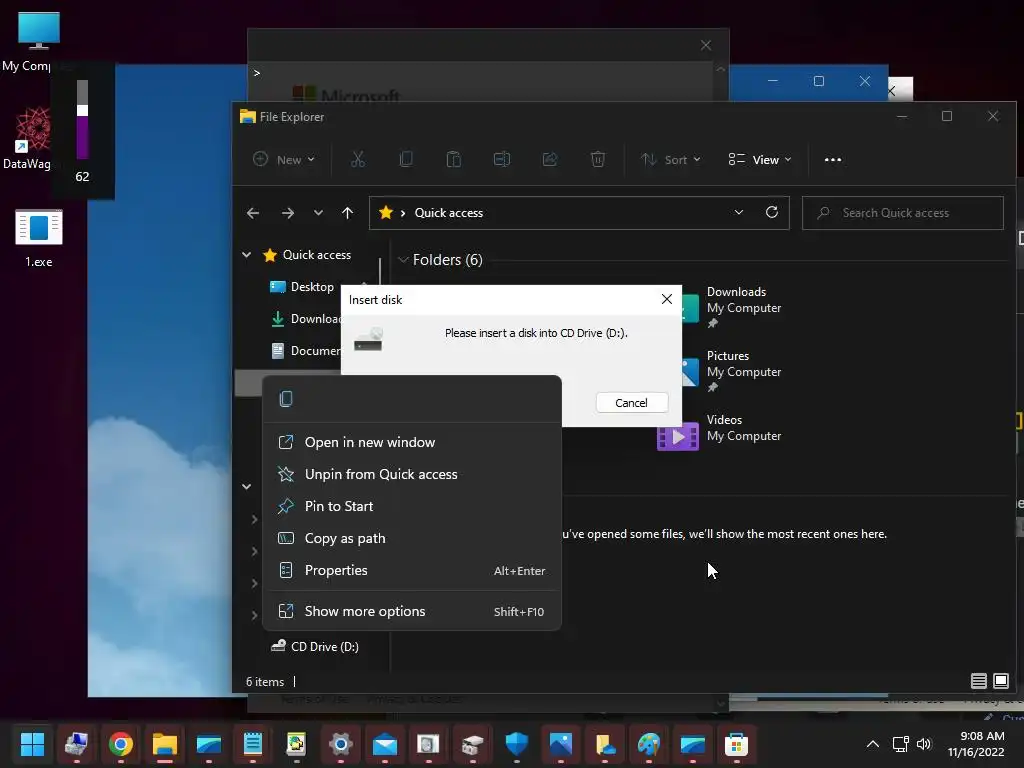Open Settings gear in the taskbar
This screenshot has width=1024, height=768.
(x=340, y=744)
